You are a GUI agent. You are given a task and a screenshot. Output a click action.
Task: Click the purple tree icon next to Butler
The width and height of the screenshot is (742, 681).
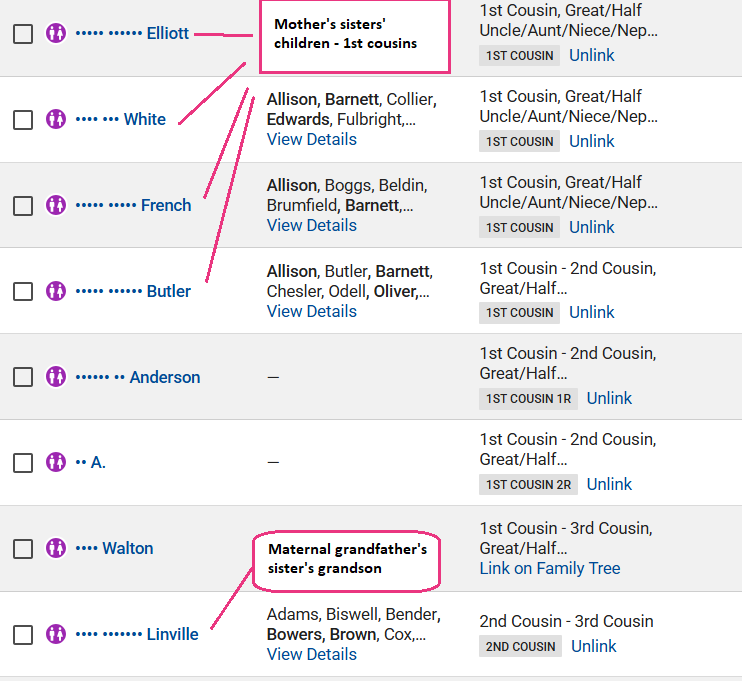click(x=56, y=291)
